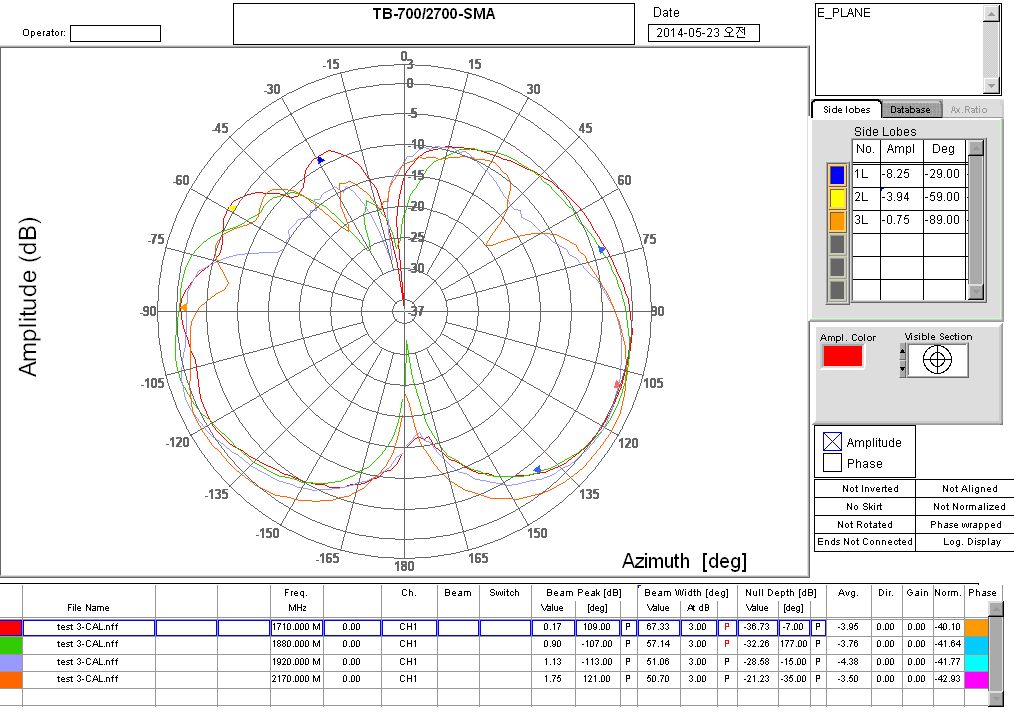Toggle the Phase wrapped status button

tap(965, 525)
